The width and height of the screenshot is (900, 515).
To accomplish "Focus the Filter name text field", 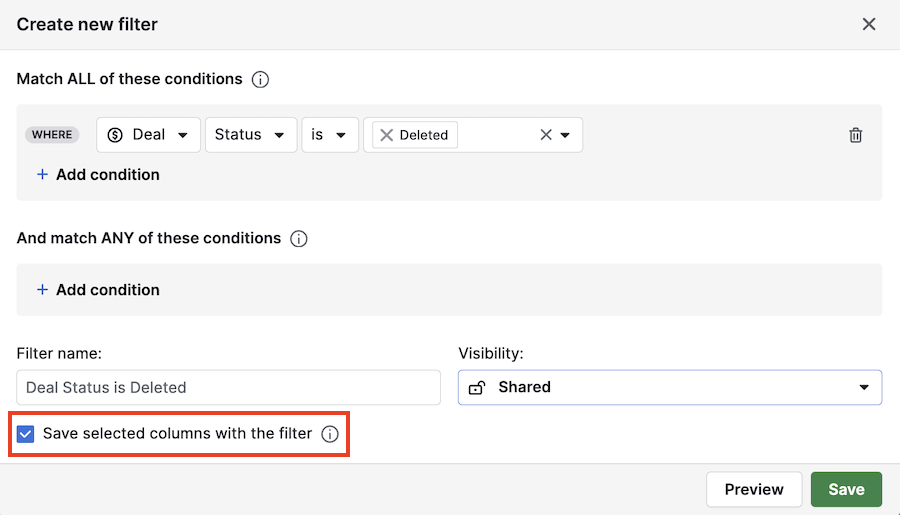I will pos(228,387).
